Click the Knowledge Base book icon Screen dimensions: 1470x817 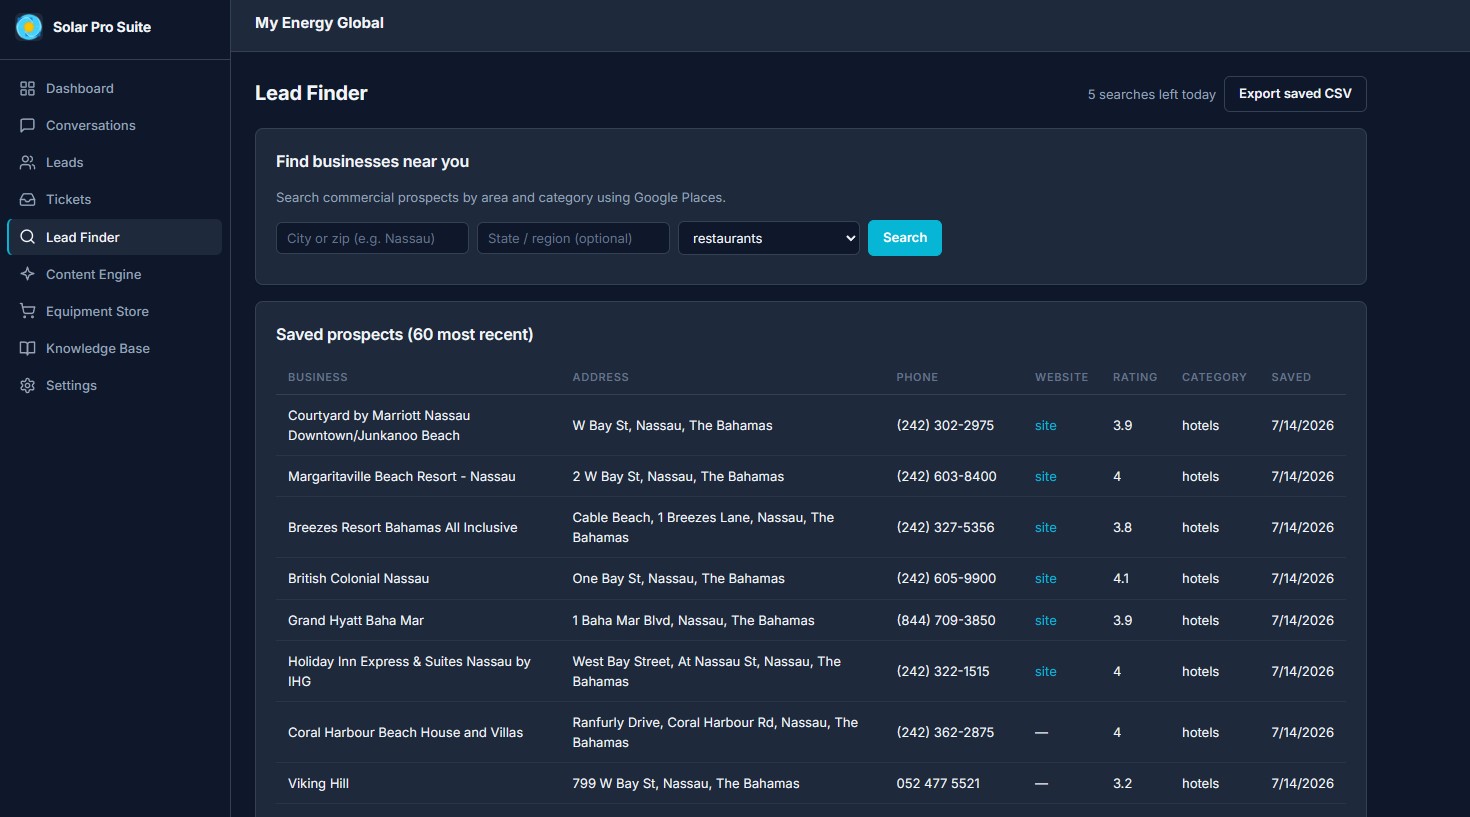(27, 348)
